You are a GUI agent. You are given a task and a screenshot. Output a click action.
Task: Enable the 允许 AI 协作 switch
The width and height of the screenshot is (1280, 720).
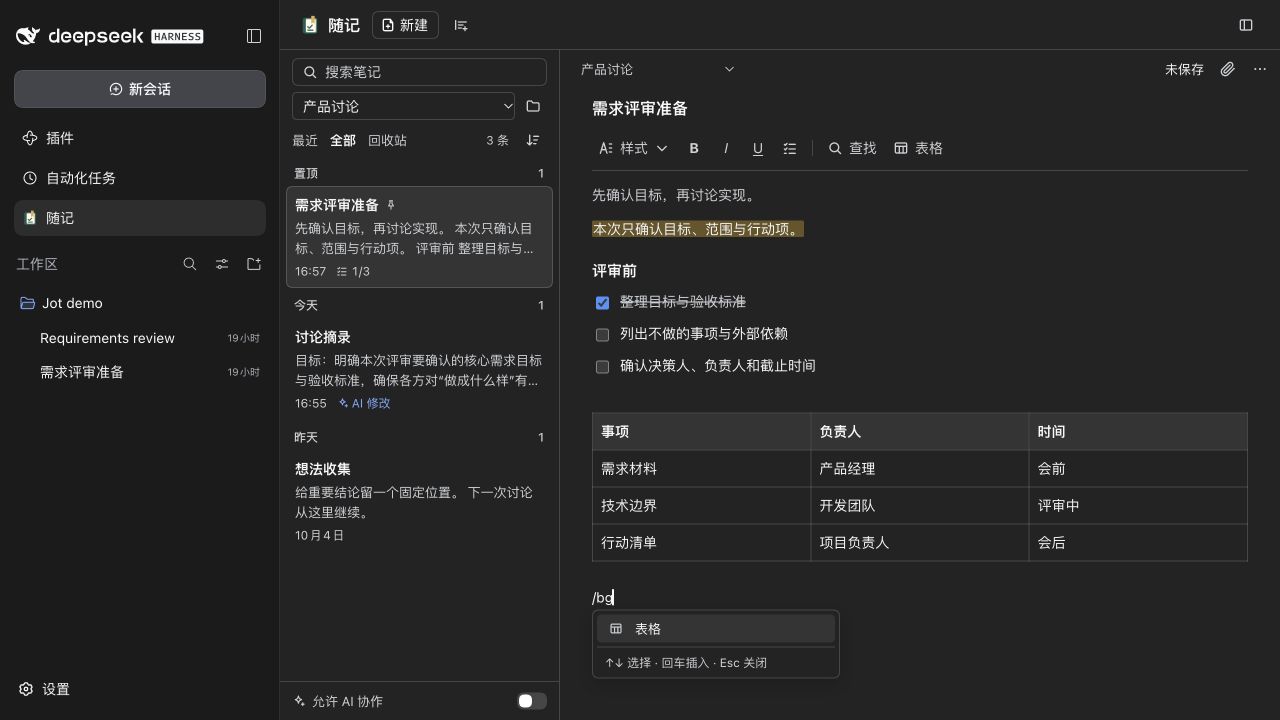click(x=532, y=701)
